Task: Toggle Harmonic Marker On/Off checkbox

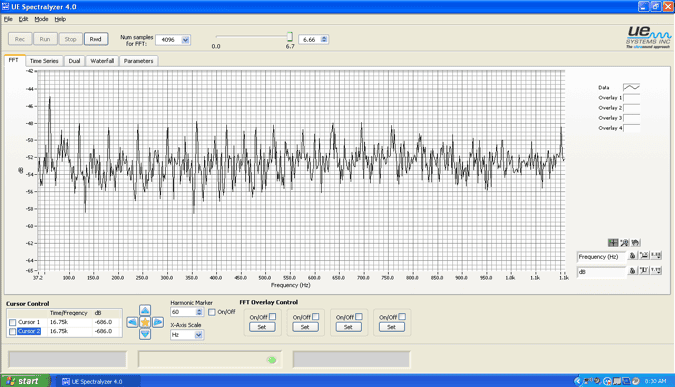Action: 212,312
